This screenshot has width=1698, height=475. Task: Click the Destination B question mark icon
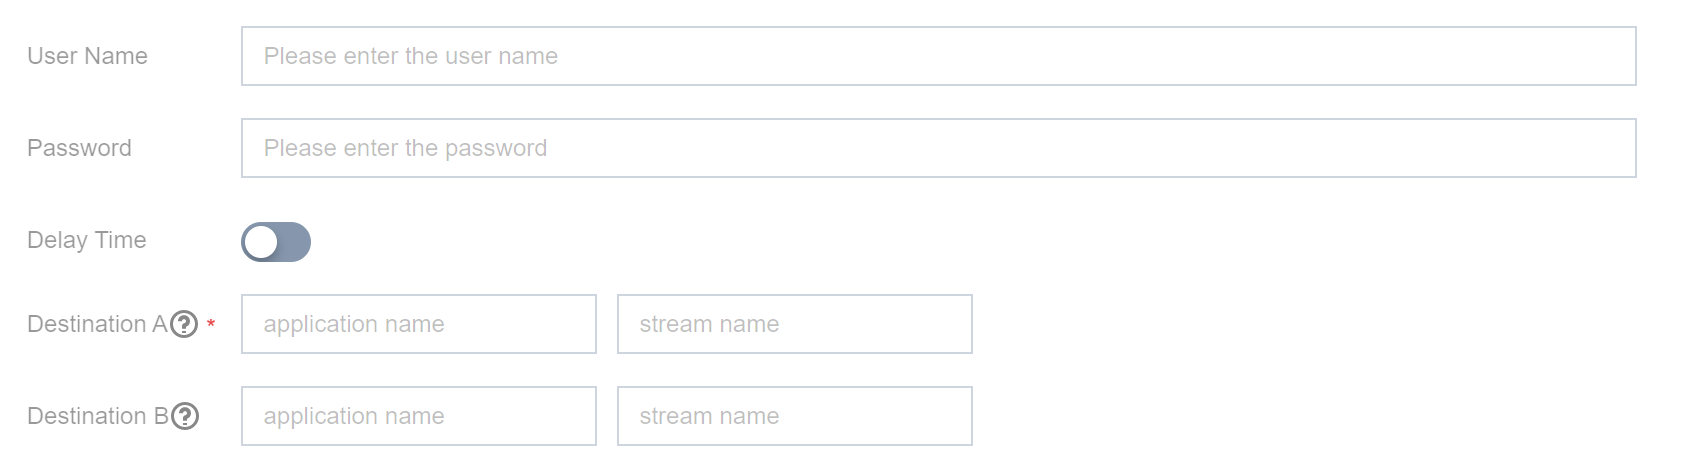(x=185, y=416)
